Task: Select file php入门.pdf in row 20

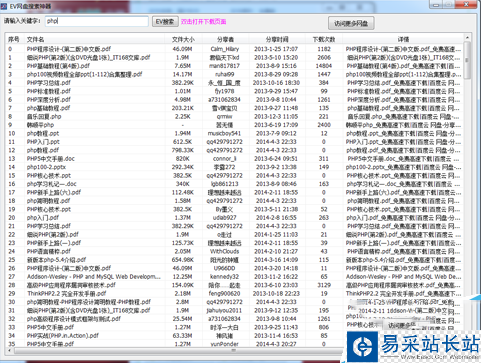Action: pos(43,218)
